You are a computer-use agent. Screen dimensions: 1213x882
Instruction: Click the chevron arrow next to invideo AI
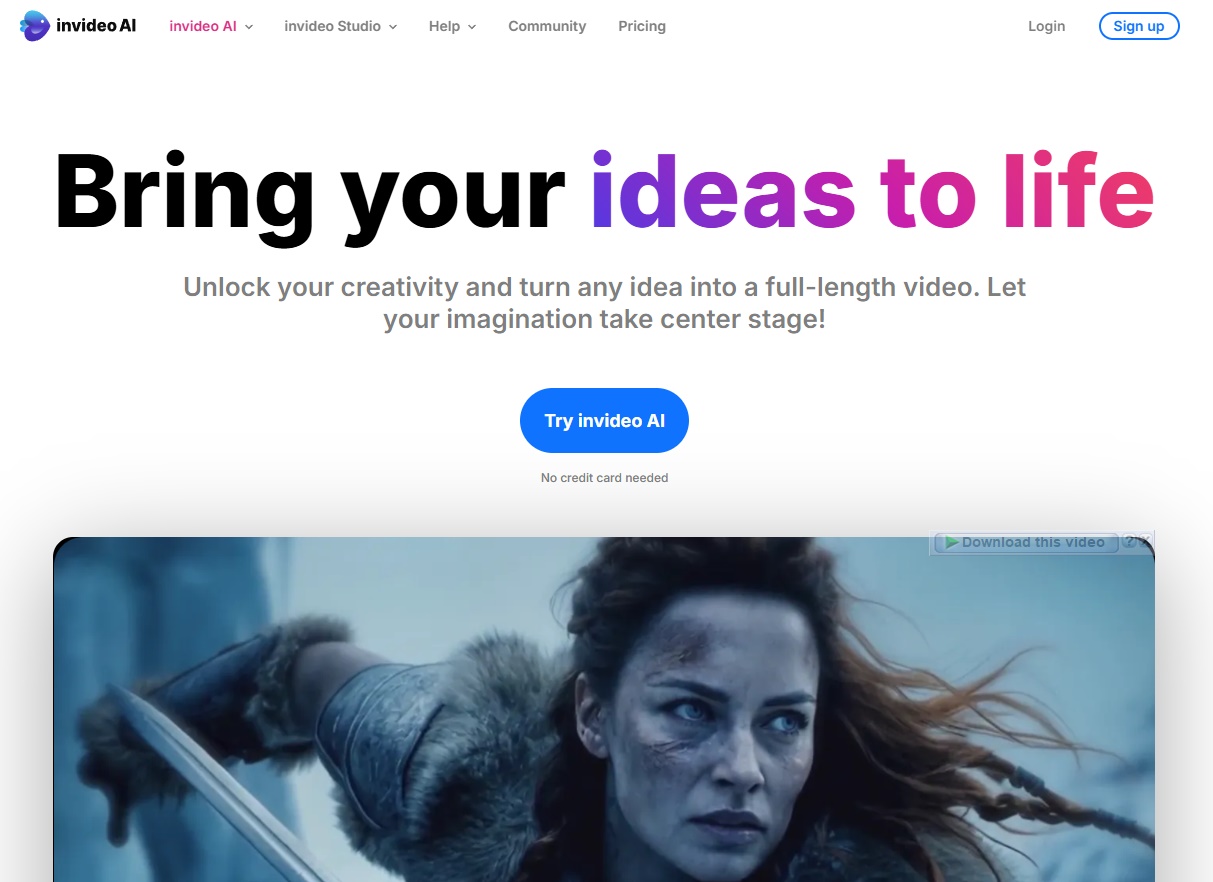point(249,27)
